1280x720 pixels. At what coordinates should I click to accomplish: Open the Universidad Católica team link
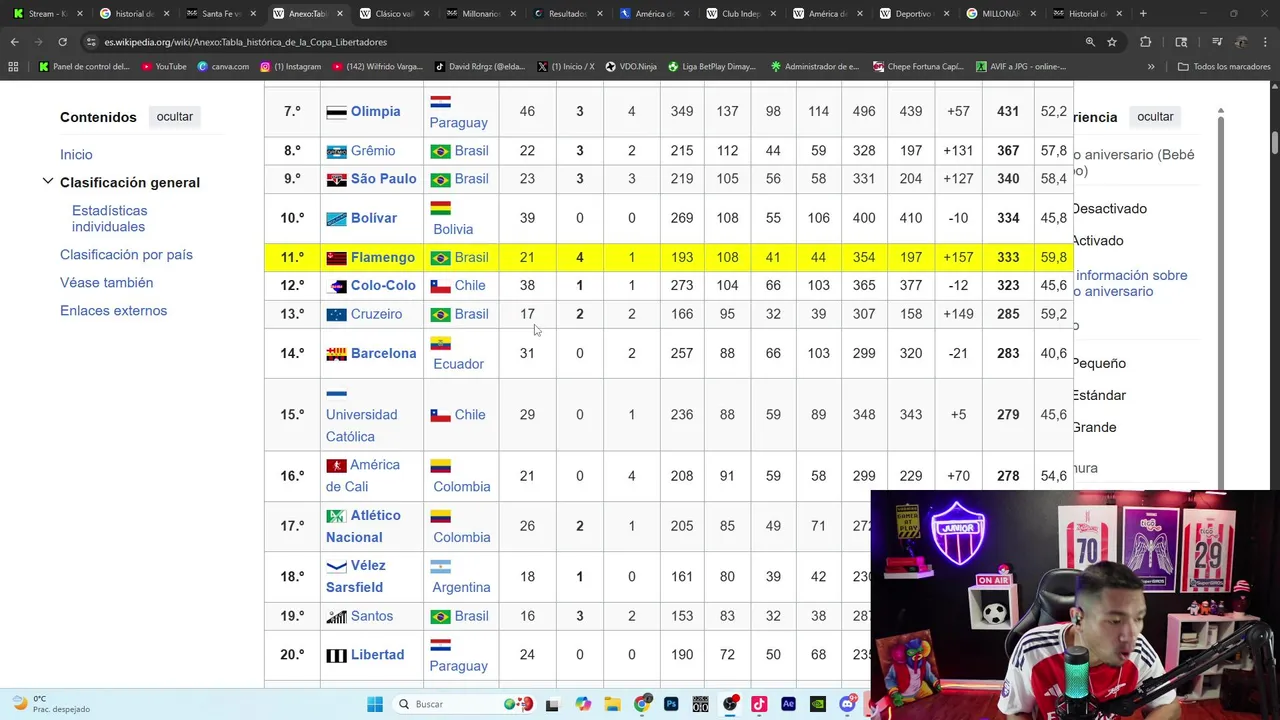(361, 425)
